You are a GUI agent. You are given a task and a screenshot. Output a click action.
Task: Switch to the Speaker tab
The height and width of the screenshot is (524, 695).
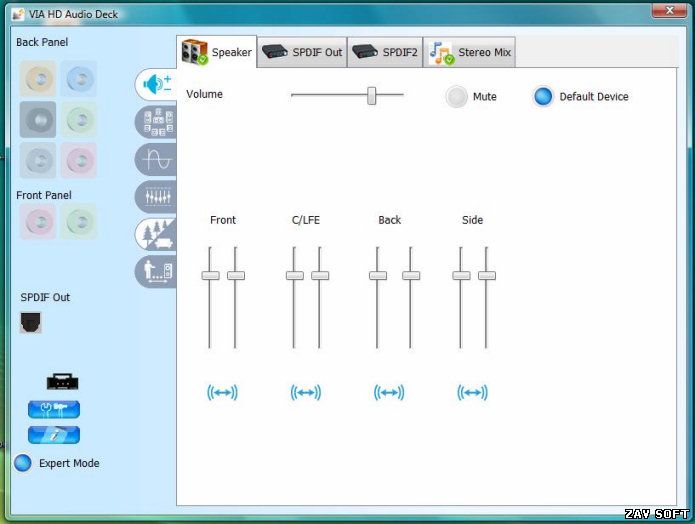click(x=217, y=52)
